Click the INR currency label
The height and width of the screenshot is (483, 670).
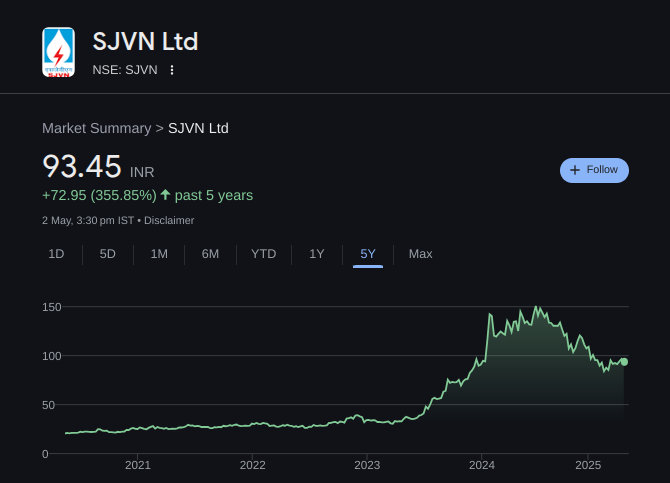click(x=142, y=172)
